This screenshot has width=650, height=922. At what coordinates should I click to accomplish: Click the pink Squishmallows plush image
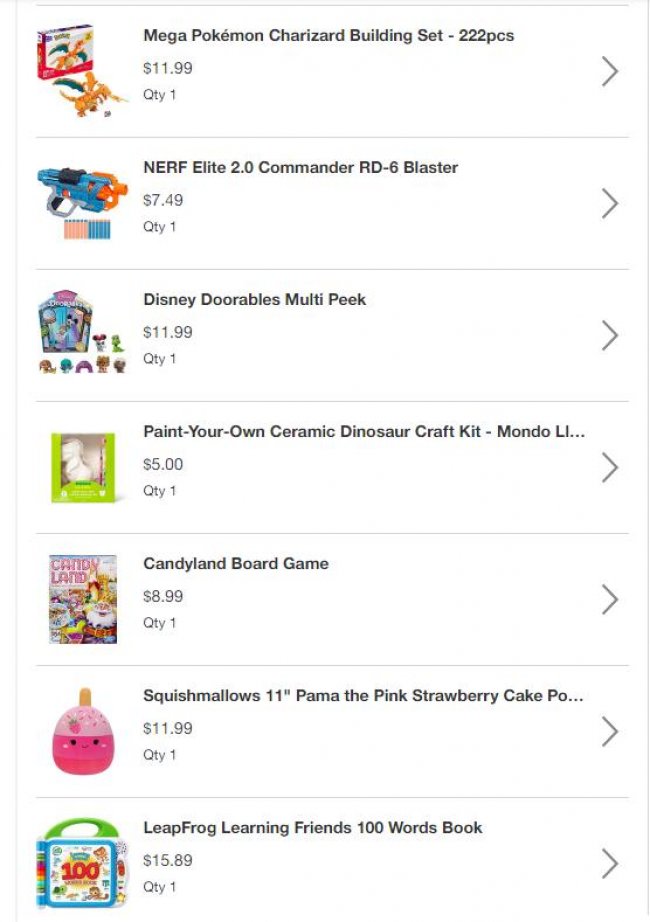tap(83, 731)
